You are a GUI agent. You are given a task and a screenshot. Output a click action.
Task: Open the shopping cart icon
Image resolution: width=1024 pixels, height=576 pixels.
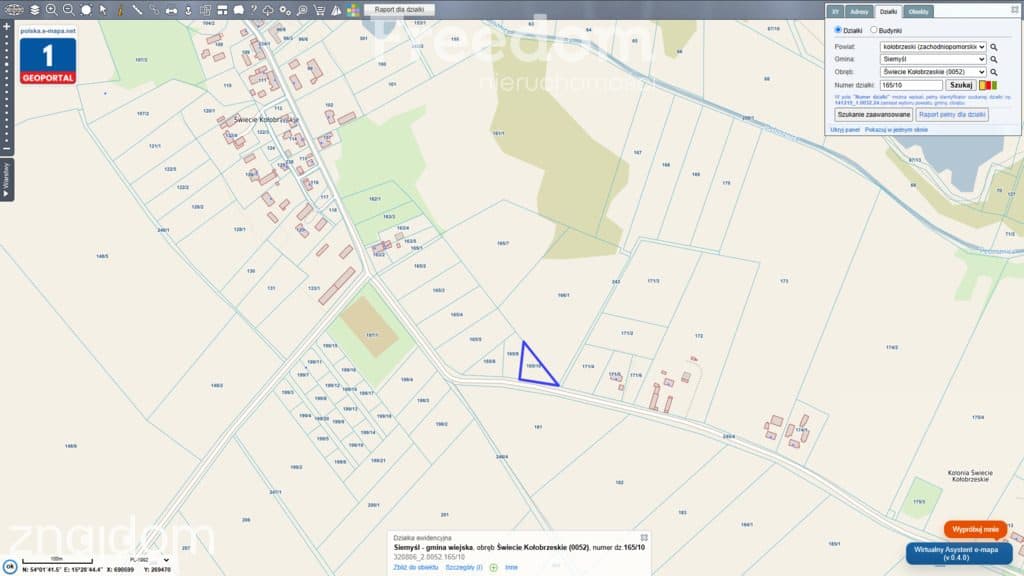pyautogui.click(x=319, y=10)
